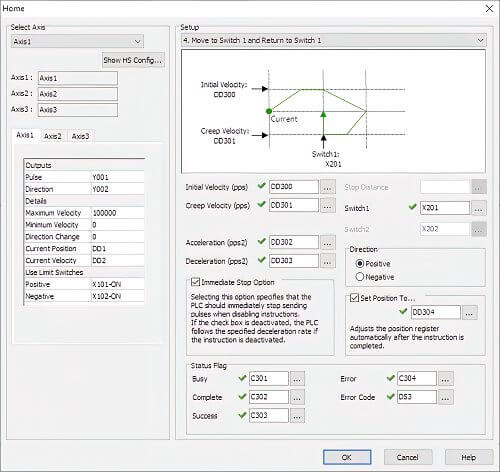Click the Success C303 input field
500x472 pixels.
269,416
